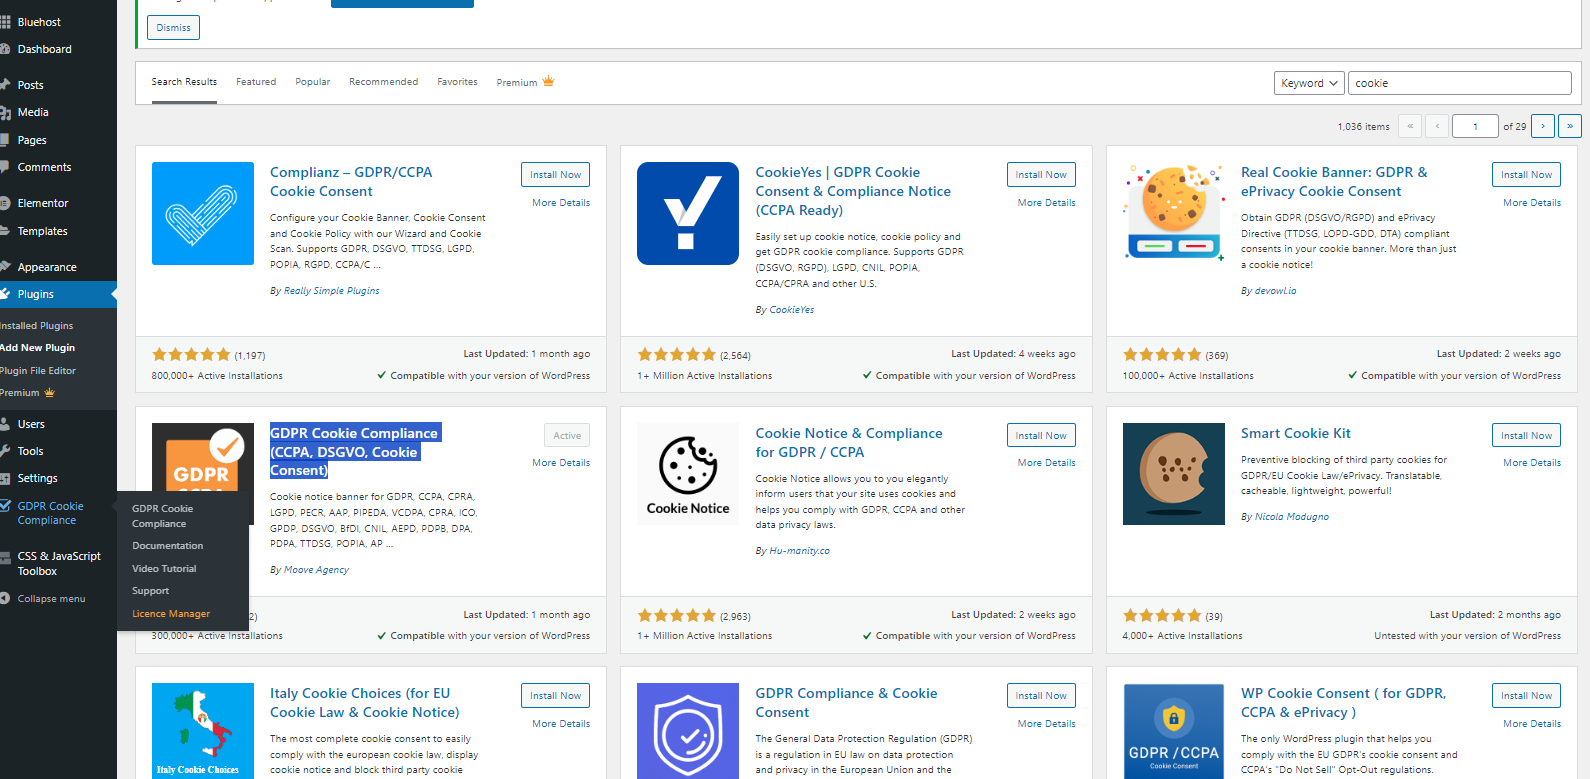1590x779 pixels.
Task: Open the devowl.io author link
Action: [1276, 291]
